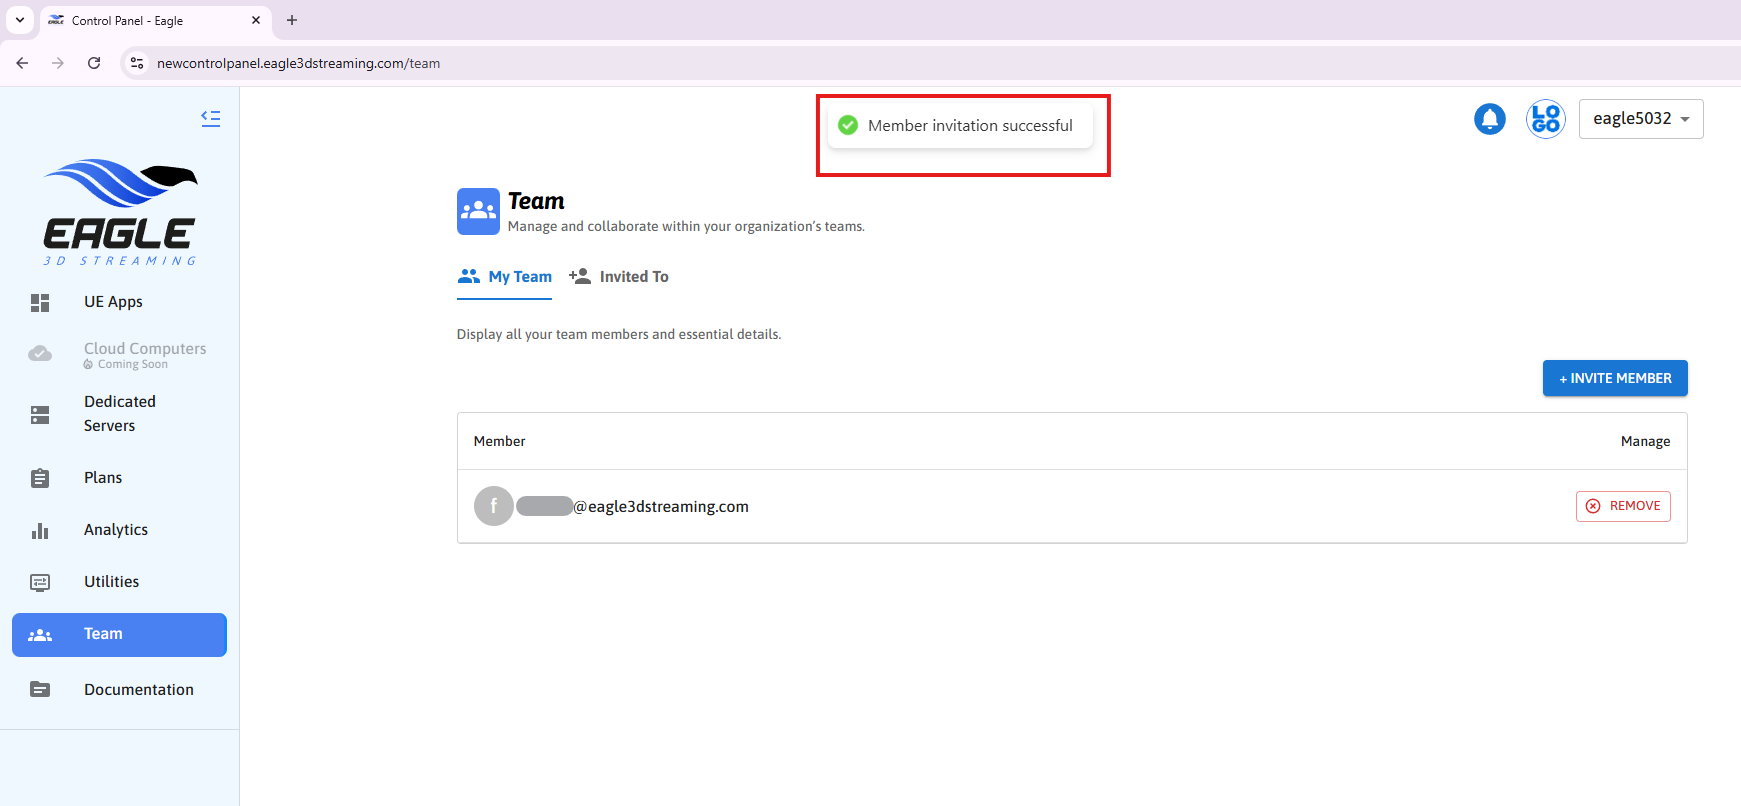Viewport: 1741px width, 806px height.
Task: Open UE Apps from the sidebar
Action: click(x=113, y=302)
